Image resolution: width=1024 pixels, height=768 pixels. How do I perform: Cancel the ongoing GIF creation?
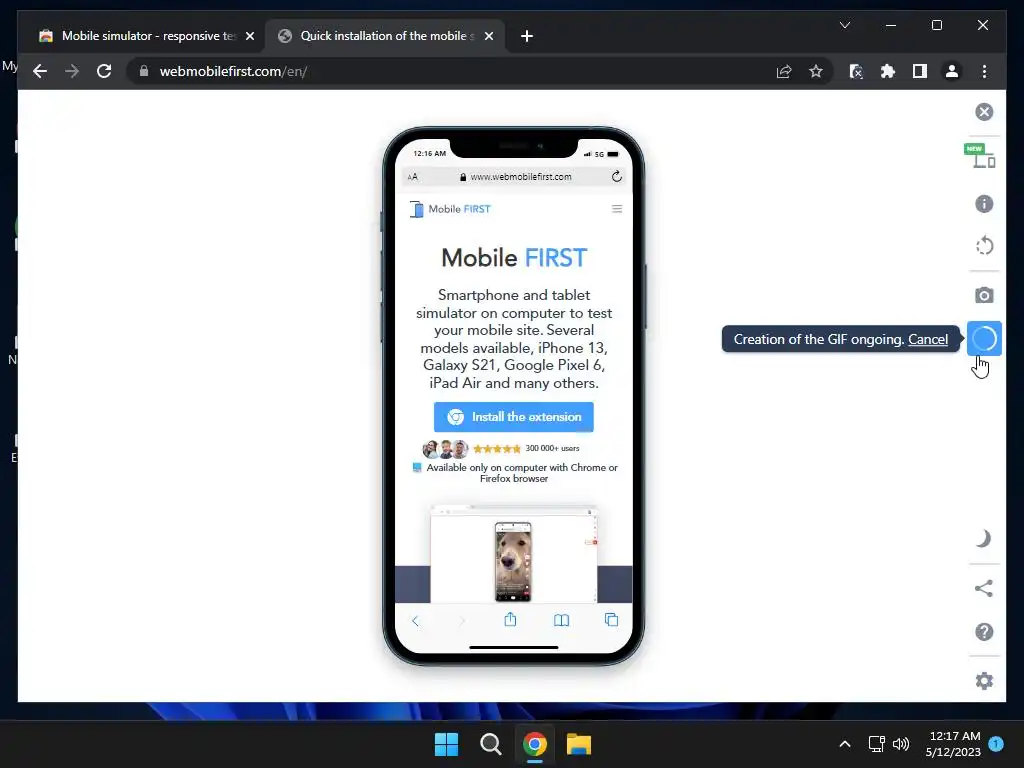tap(928, 340)
